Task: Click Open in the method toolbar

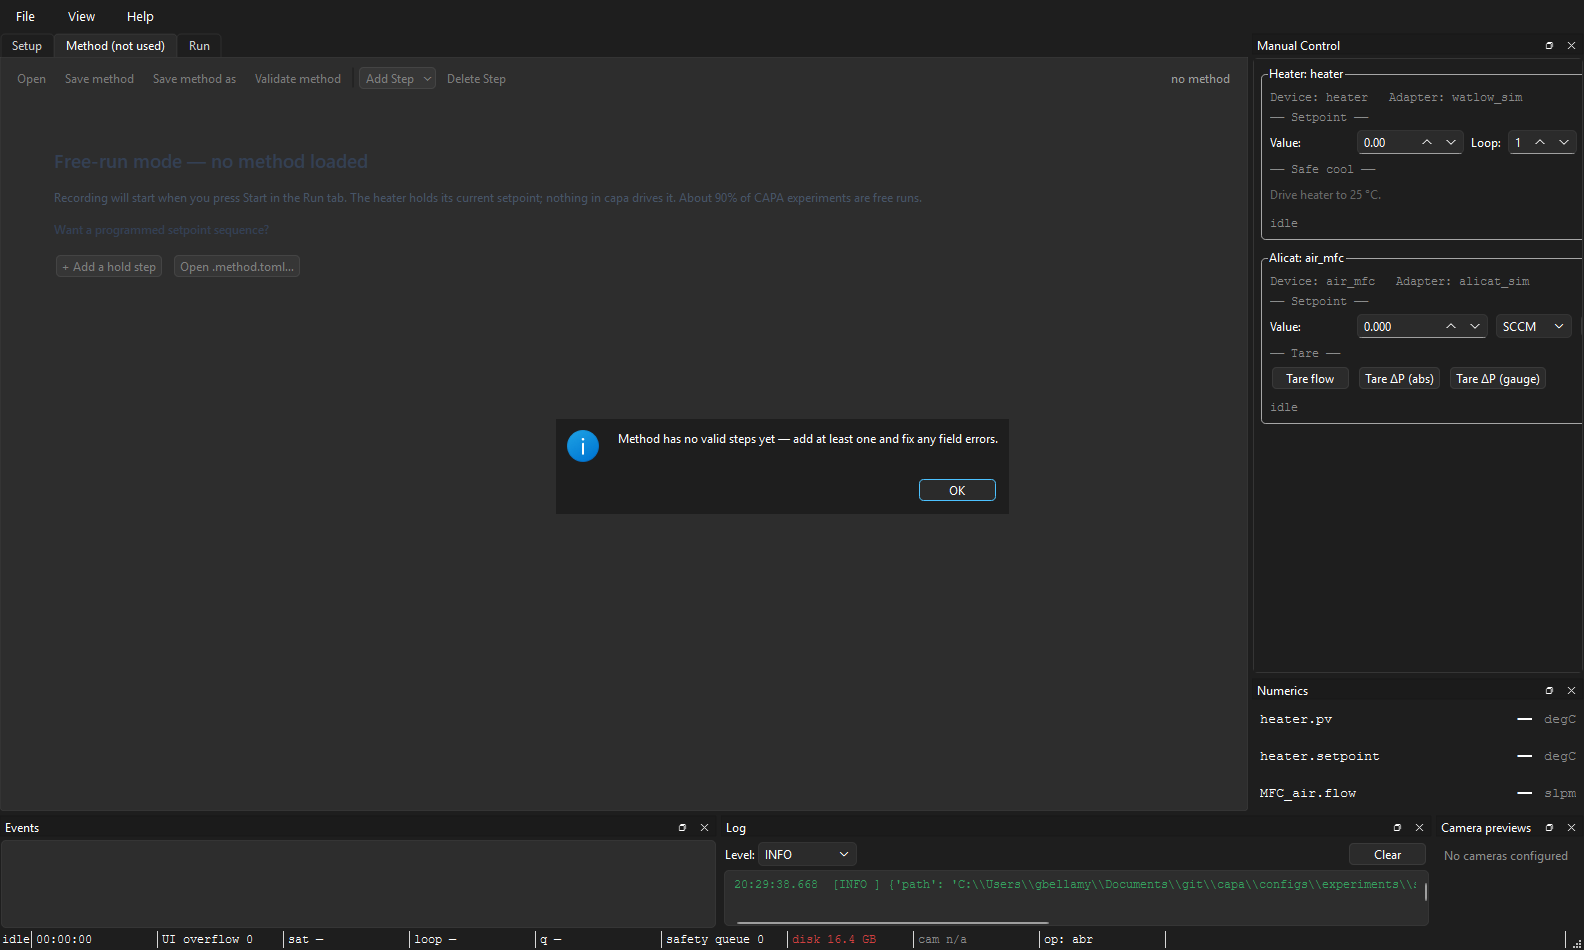Action: (x=31, y=79)
